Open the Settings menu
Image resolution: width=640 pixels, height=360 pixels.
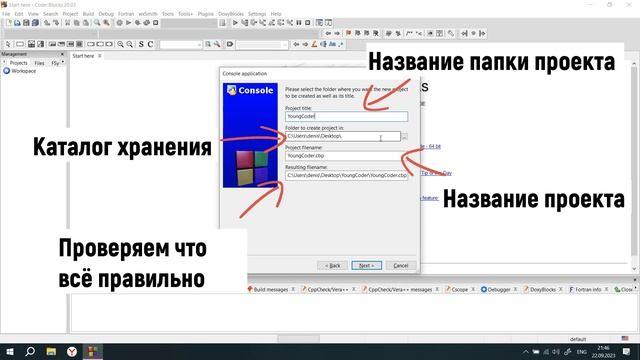[257, 14]
